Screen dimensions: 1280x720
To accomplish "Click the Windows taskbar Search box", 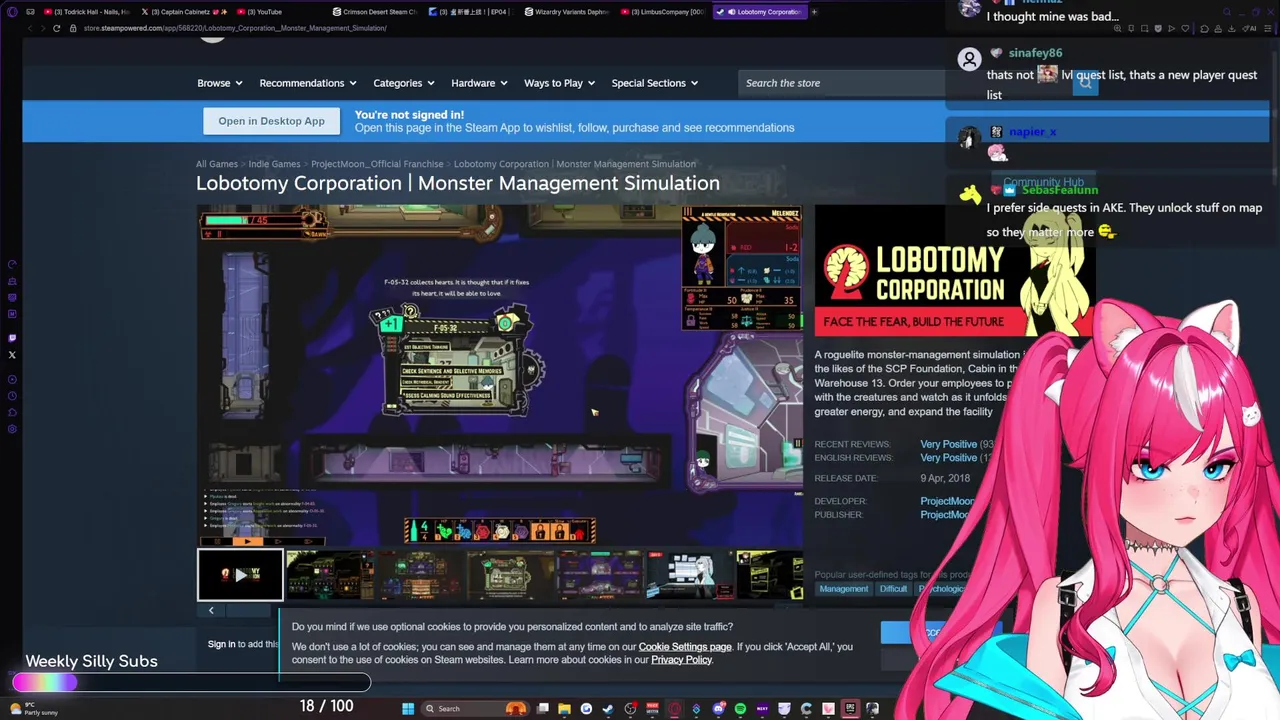I will coord(475,709).
